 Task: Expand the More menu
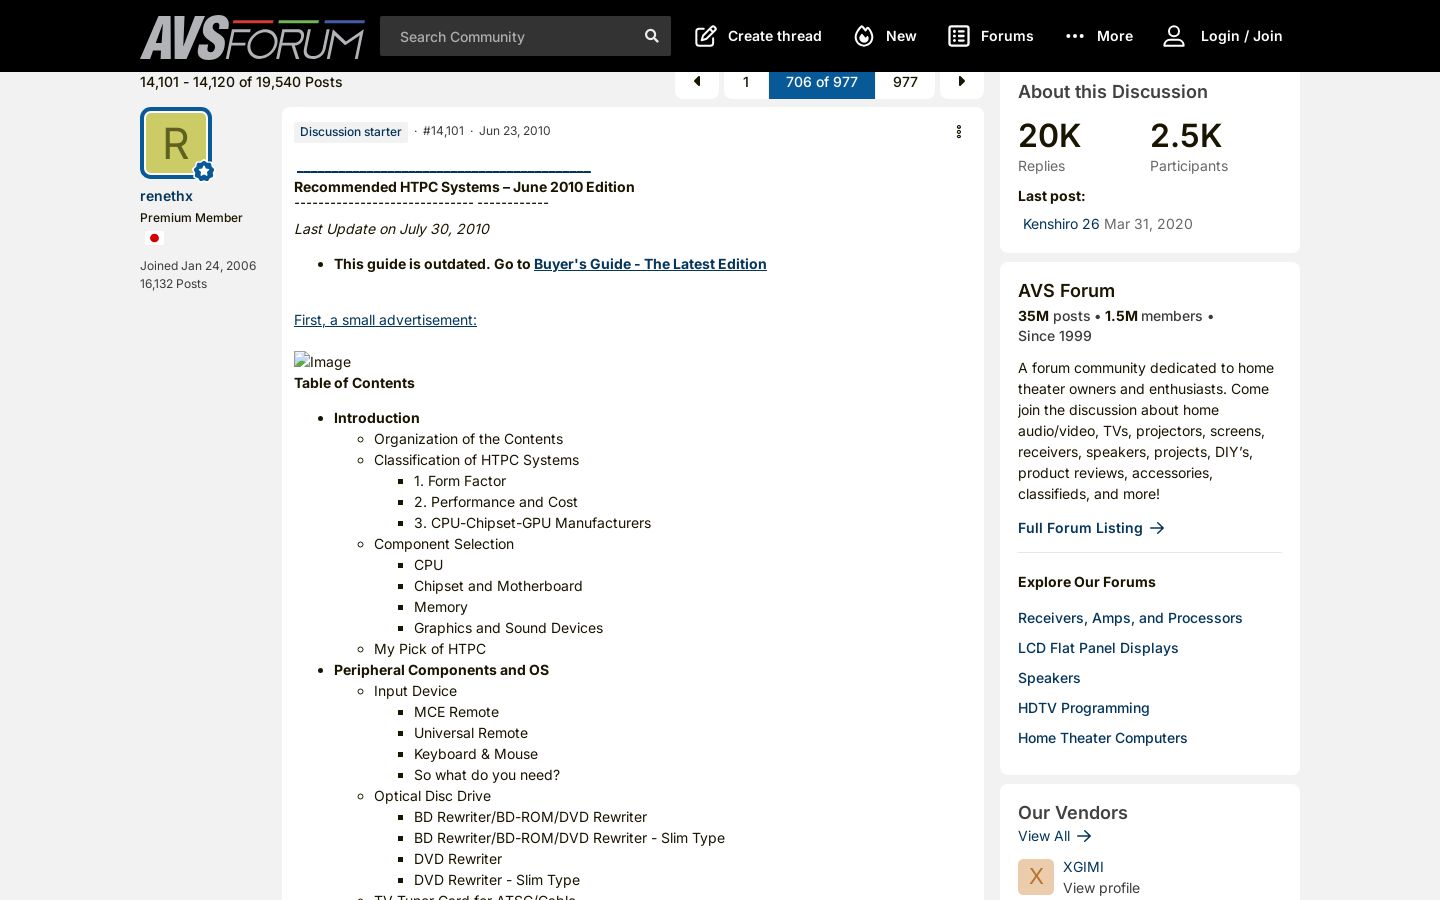1099,36
